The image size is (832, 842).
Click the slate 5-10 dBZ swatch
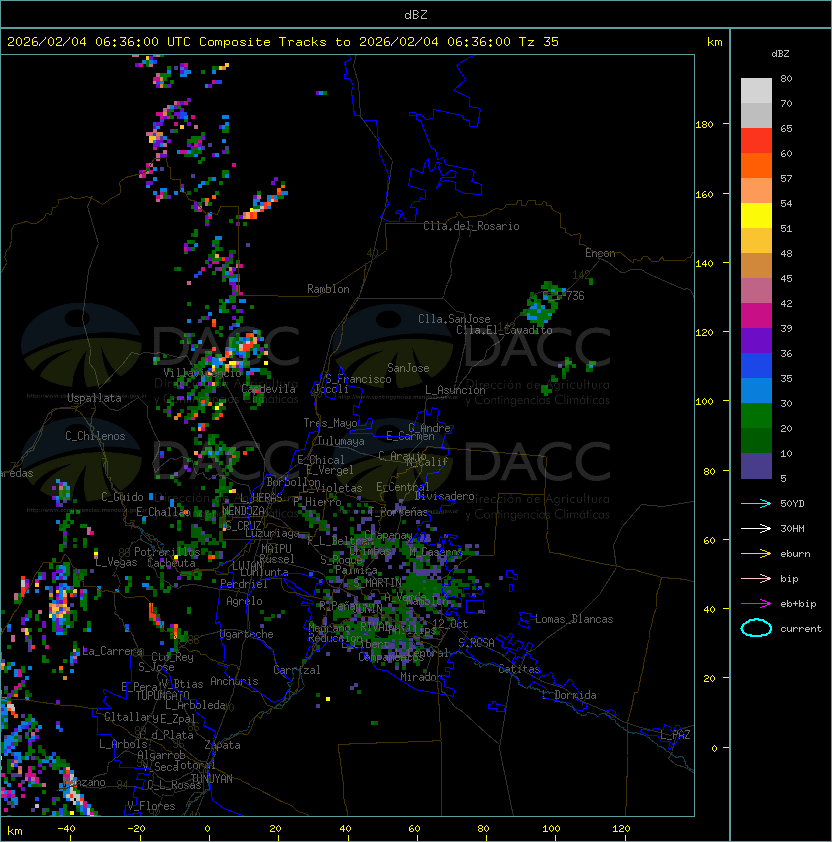[x=756, y=466]
